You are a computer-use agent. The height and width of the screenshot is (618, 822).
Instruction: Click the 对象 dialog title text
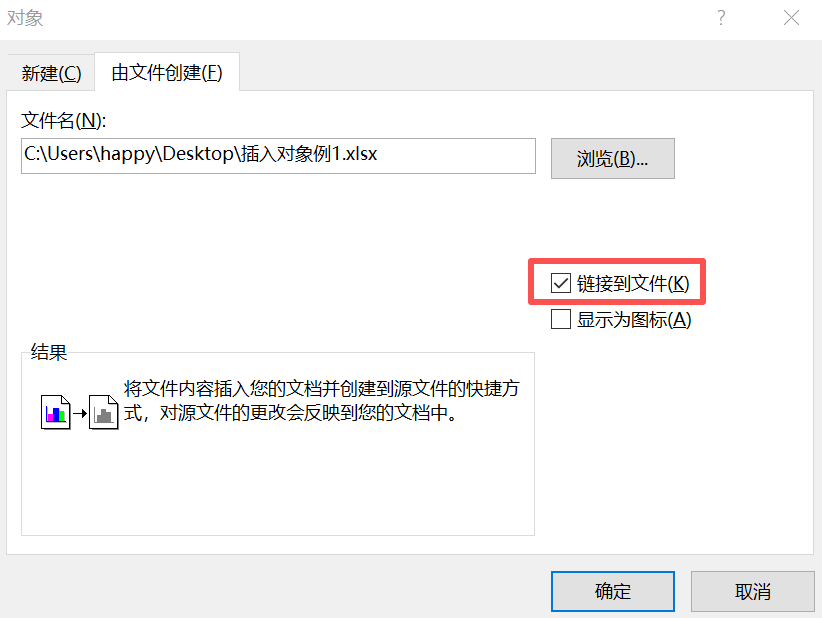click(x=25, y=18)
